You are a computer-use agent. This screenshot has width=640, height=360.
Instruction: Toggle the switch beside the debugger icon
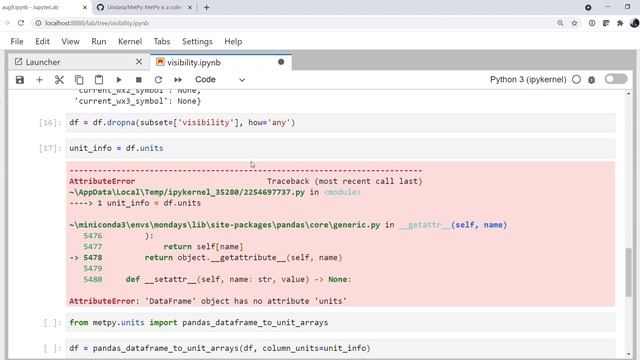point(616,79)
